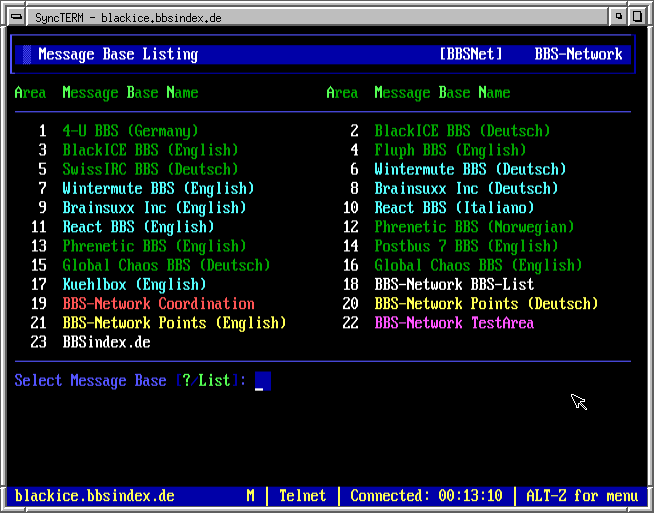The image size is (654, 513).
Task: Select Fluph BBS (English) entry
Action: (x=450, y=150)
